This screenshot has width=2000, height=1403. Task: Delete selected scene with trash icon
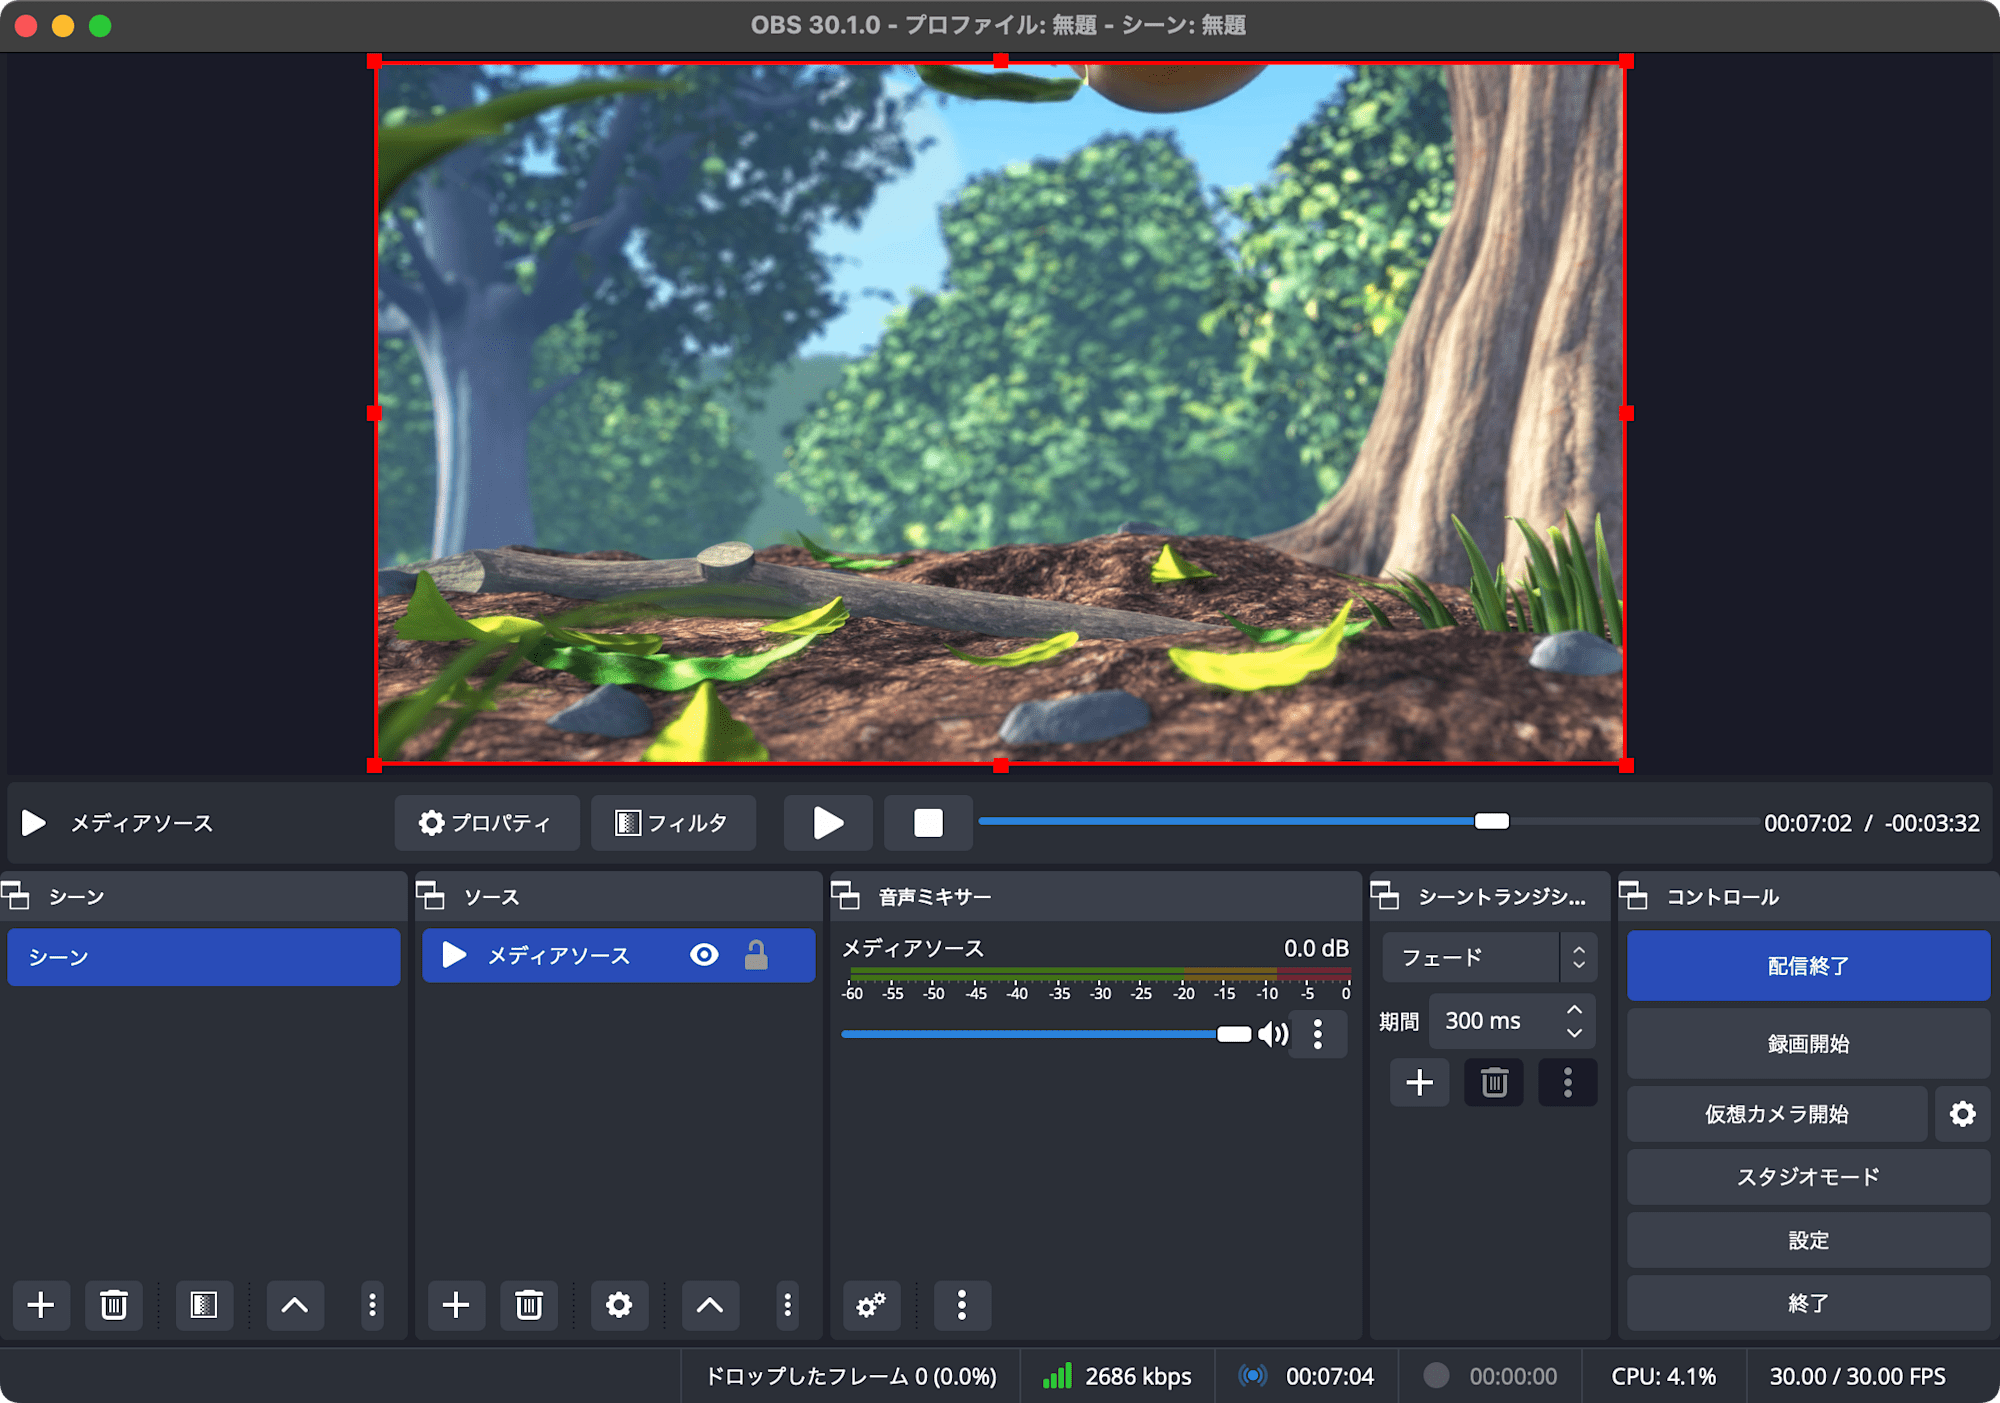[114, 1305]
